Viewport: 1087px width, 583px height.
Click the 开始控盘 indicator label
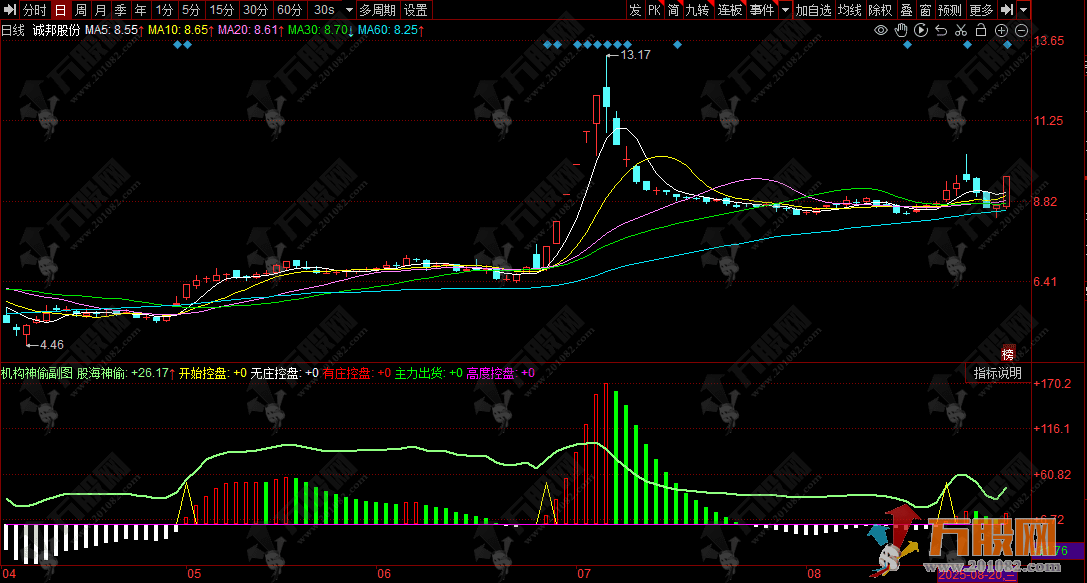(x=203, y=373)
